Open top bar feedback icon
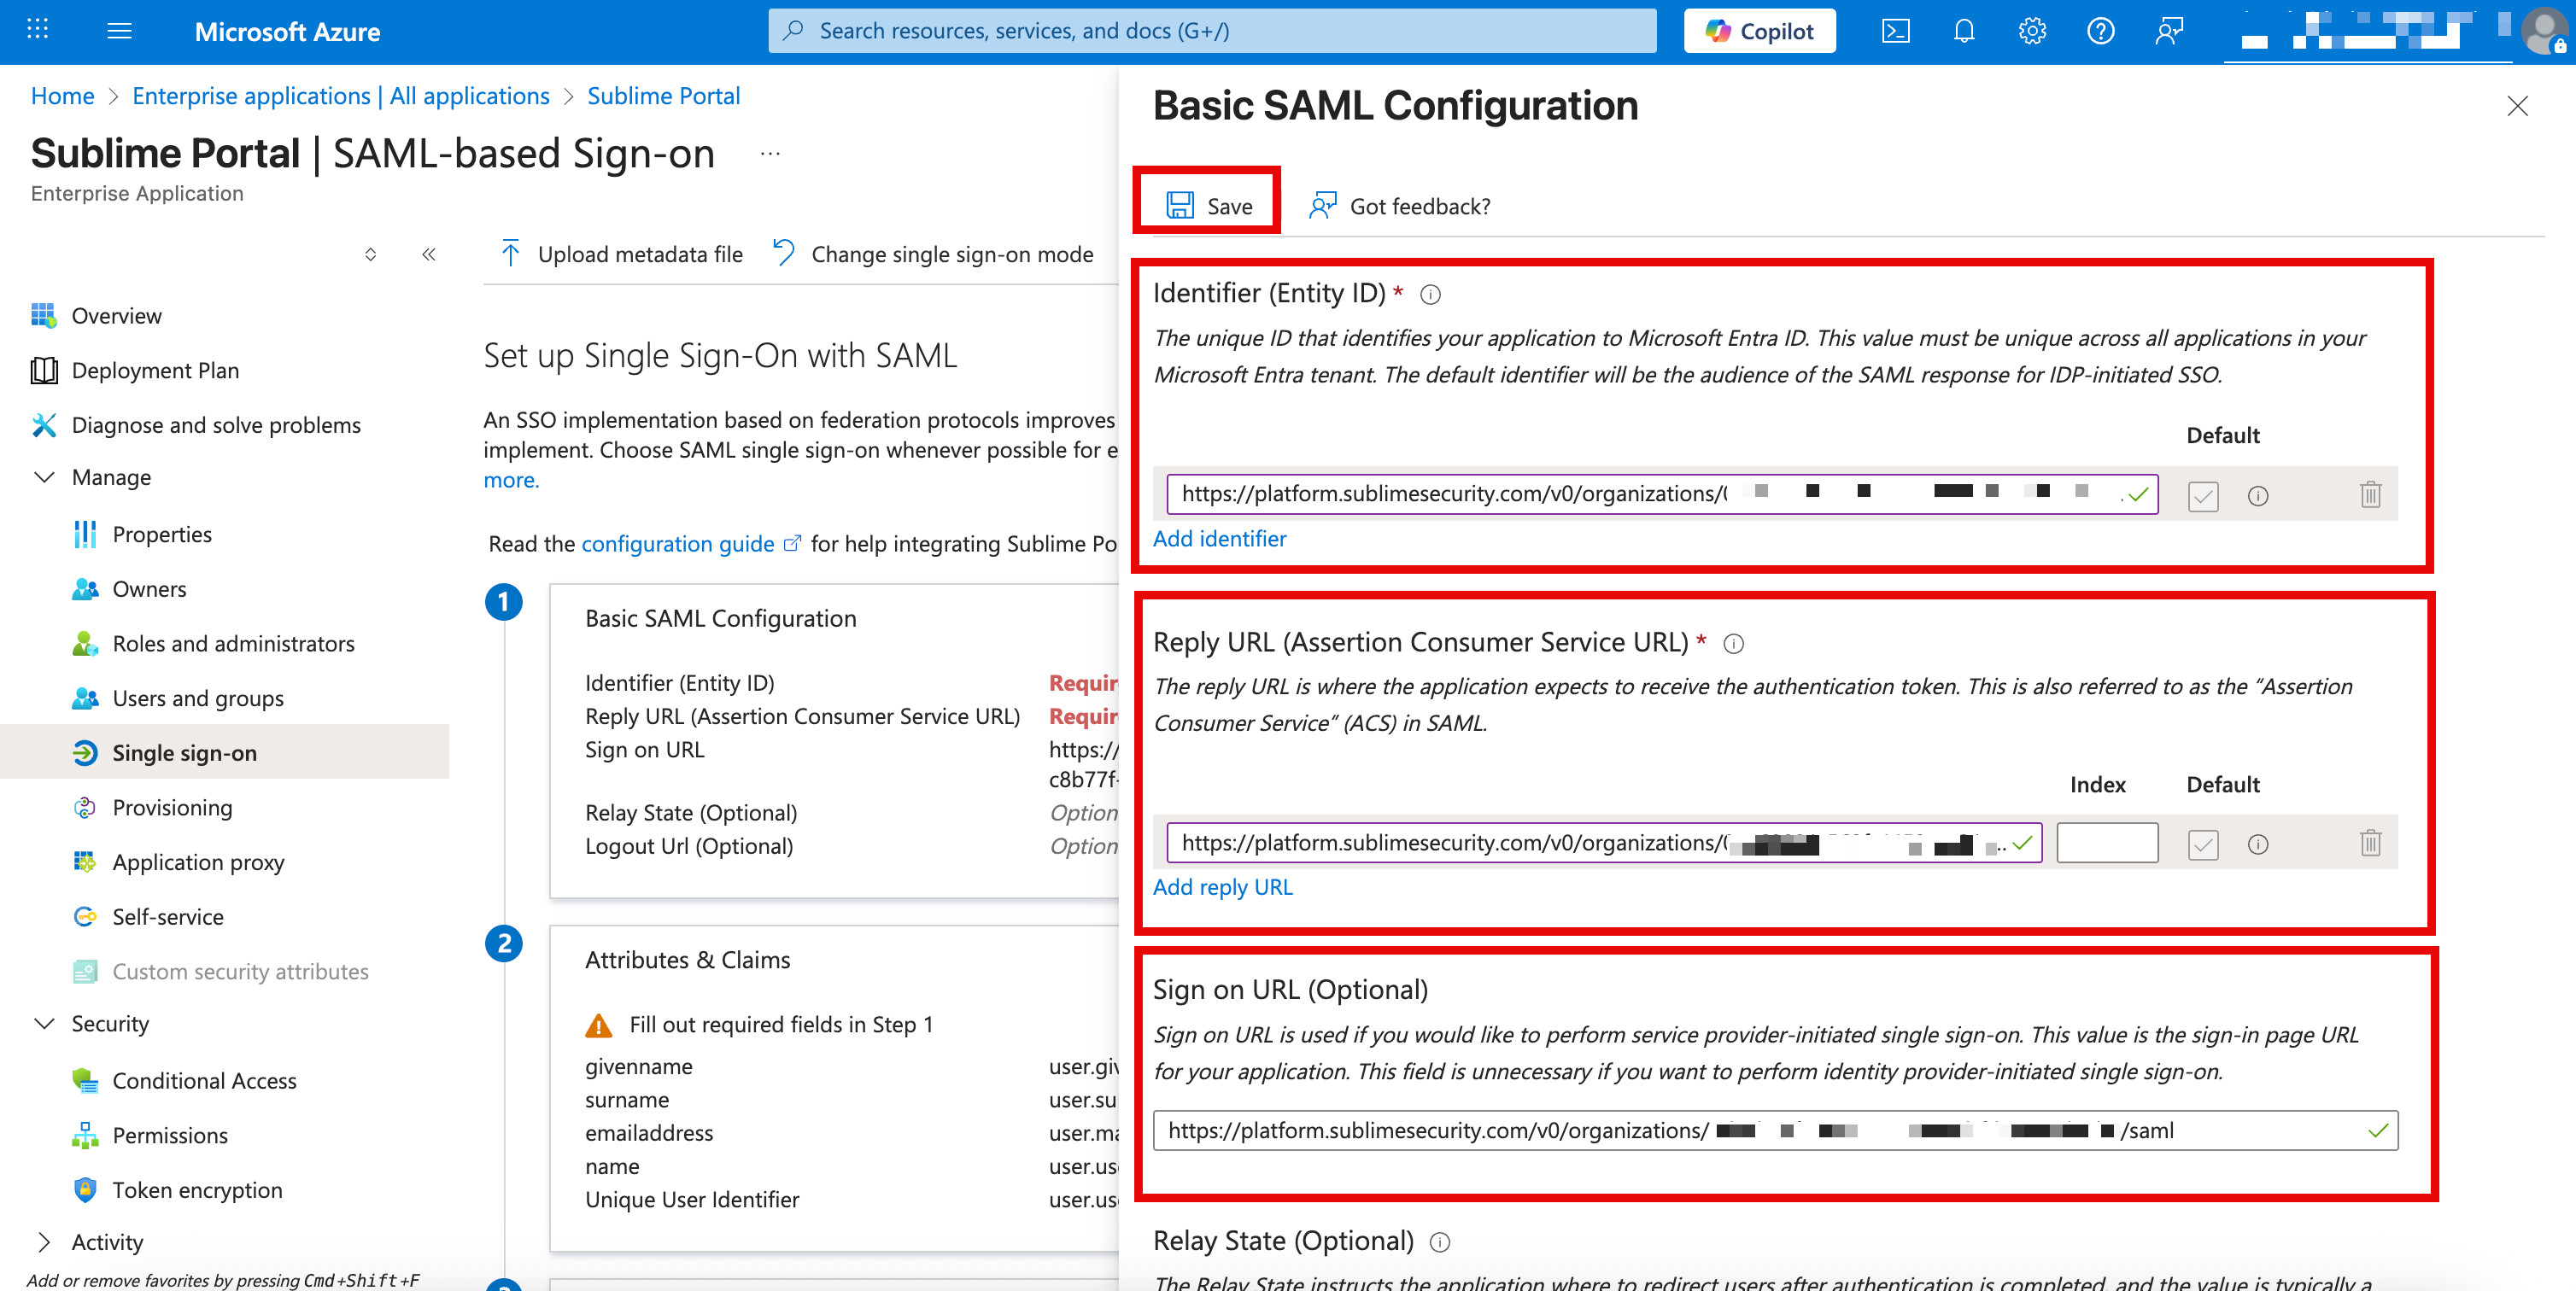 pyautogui.click(x=2168, y=31)
